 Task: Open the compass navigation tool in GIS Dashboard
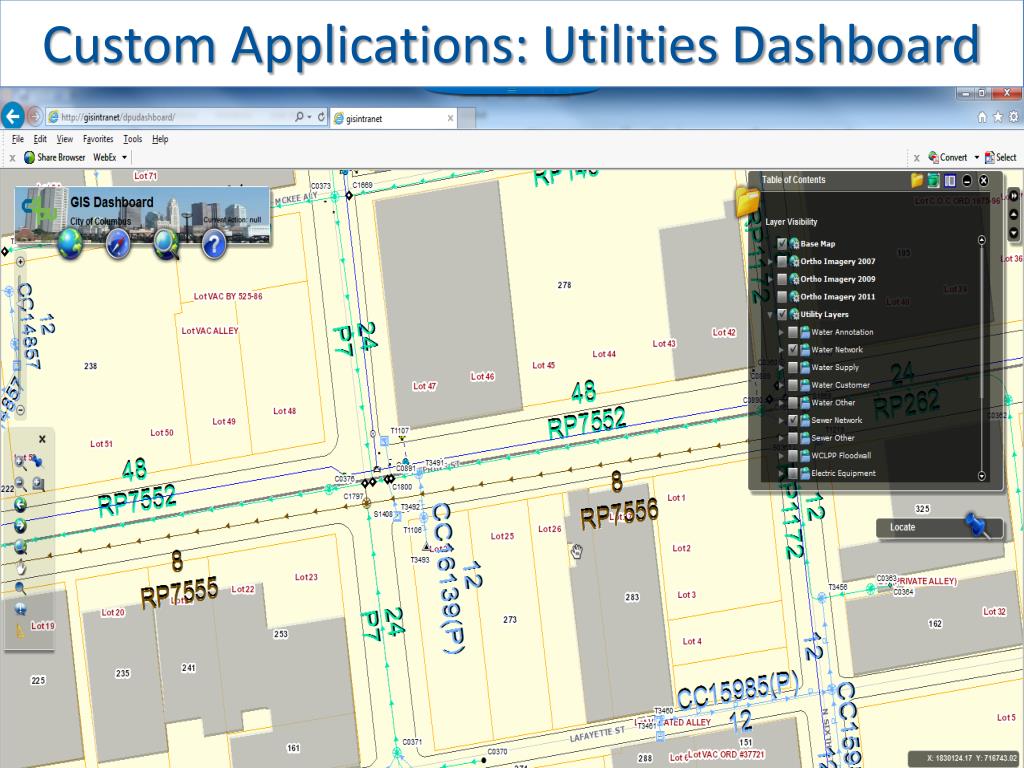coord(118,244)
